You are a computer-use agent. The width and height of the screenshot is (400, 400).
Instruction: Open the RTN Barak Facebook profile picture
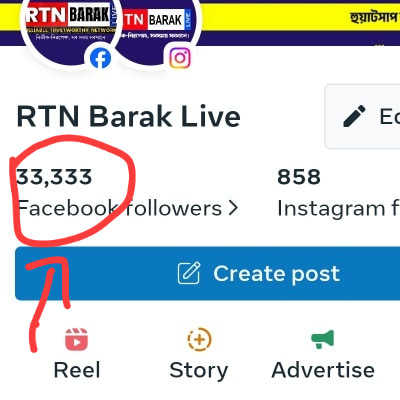[71, 28]
